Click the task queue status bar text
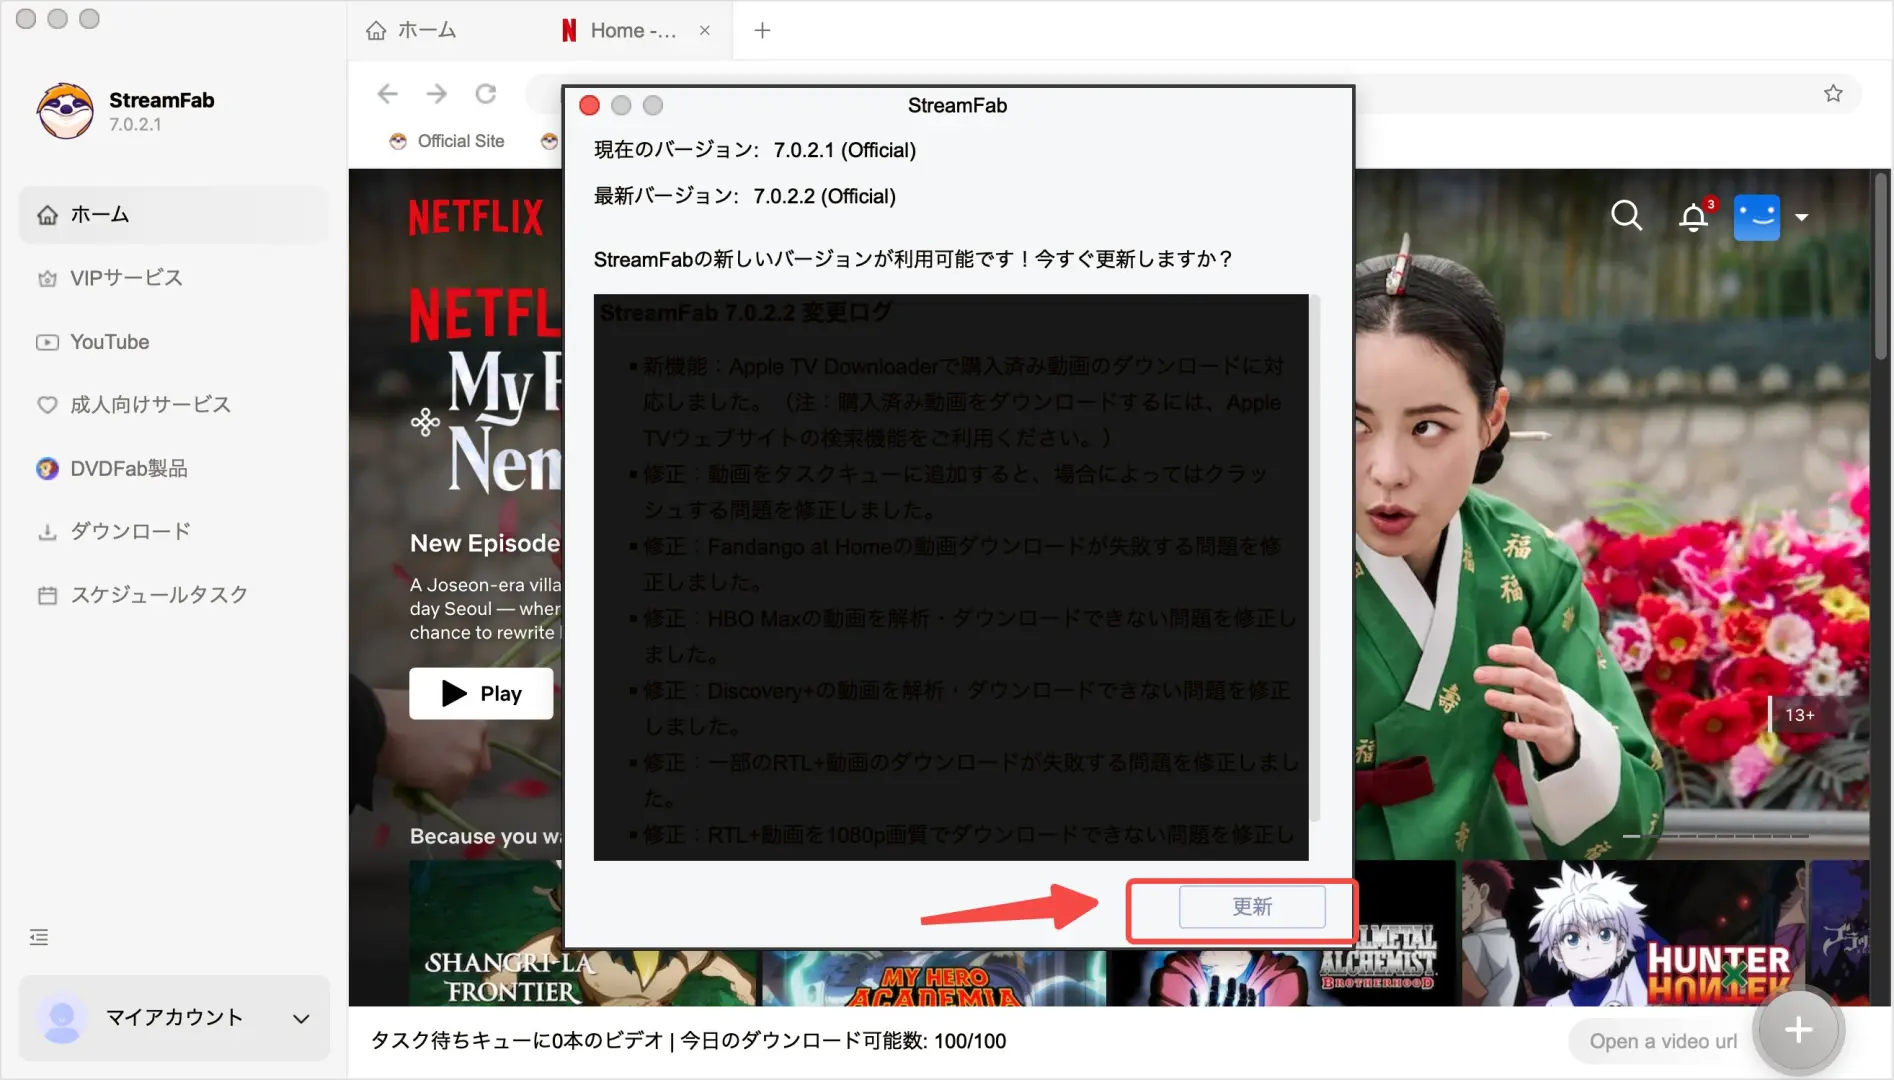This screenshot has height=1080, width=1894. [688, 1041]
